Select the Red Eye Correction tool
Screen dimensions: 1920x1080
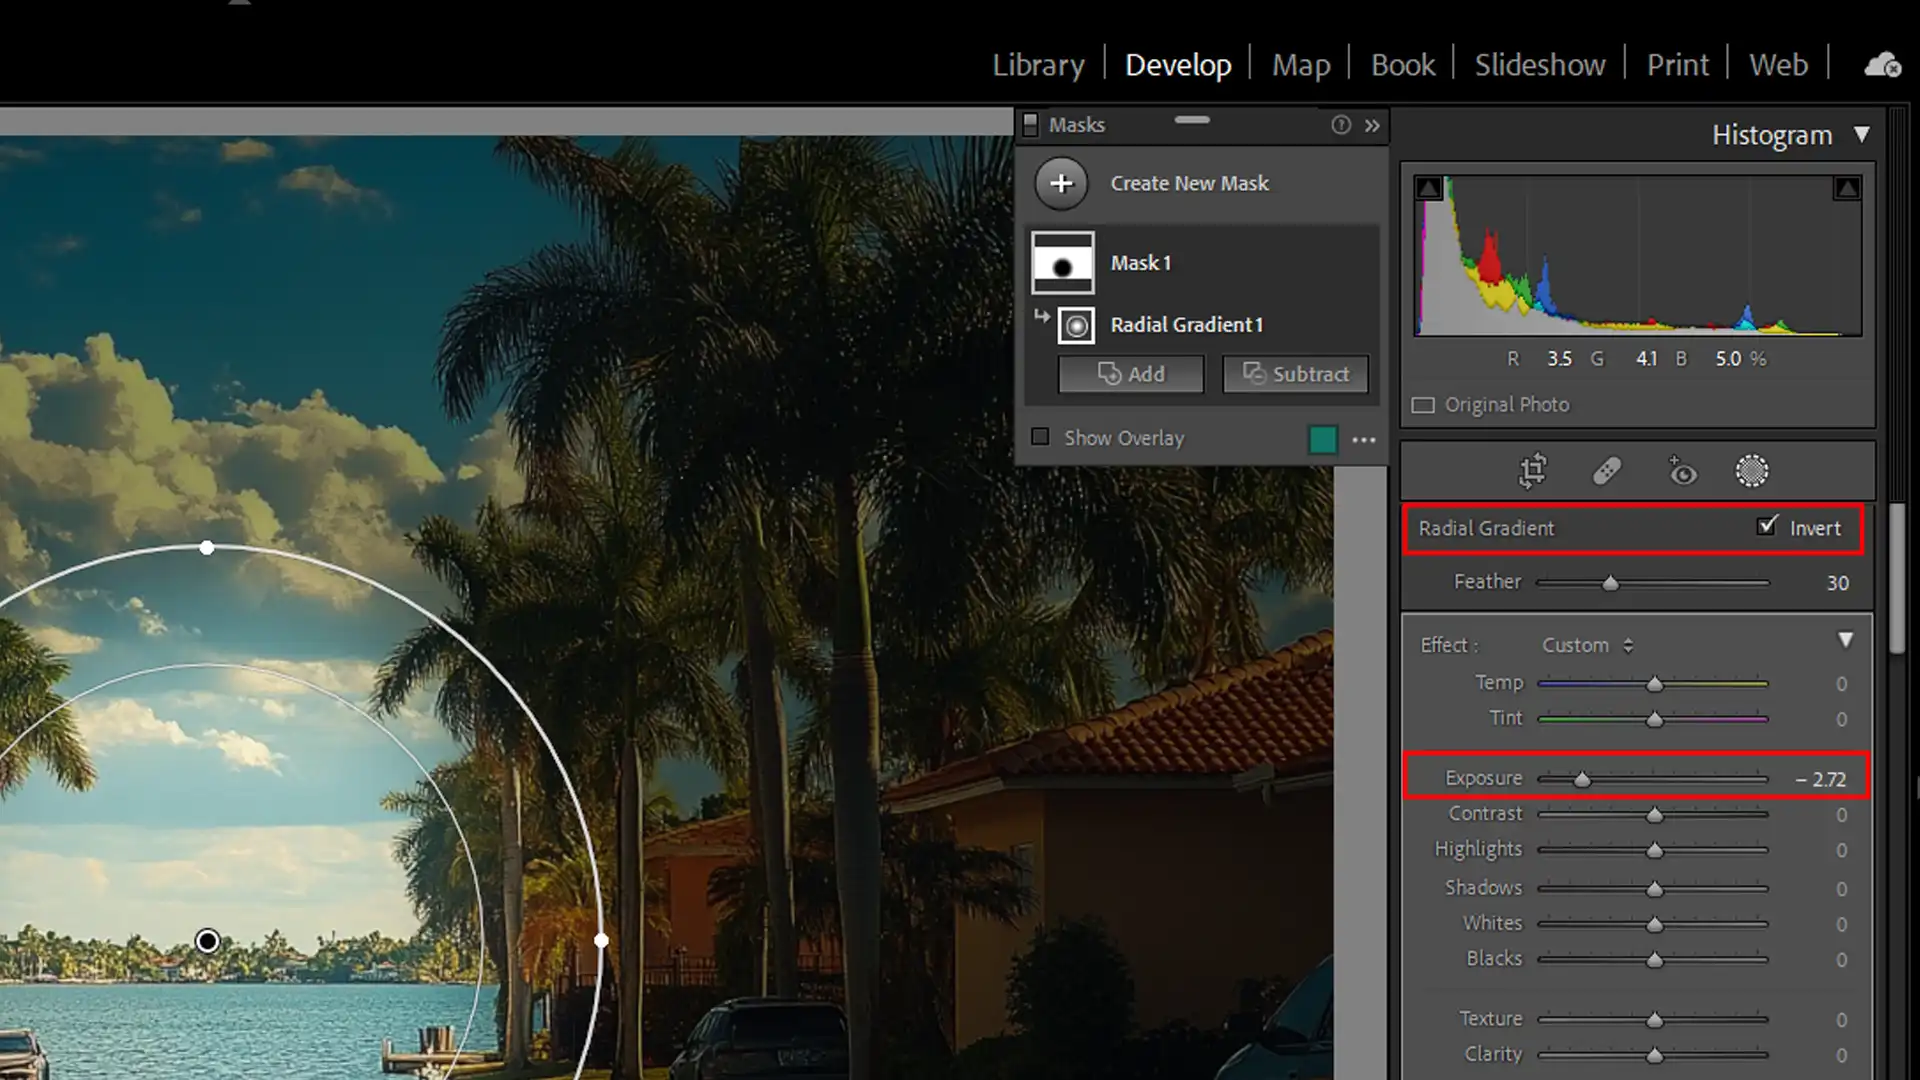point(1682,471)
